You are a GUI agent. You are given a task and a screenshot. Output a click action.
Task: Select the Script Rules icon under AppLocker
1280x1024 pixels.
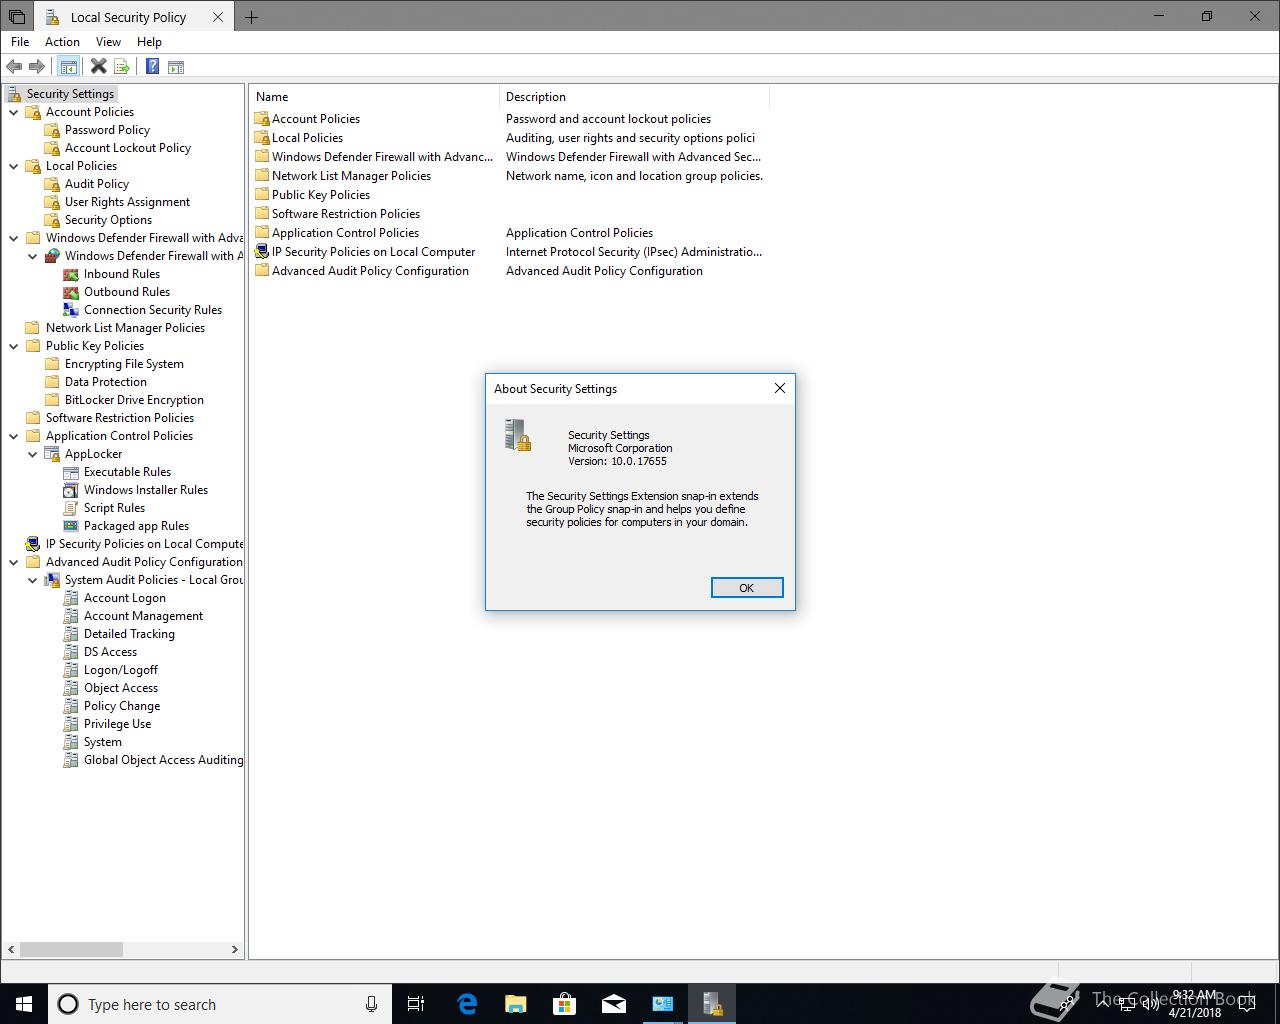pyautogui.click(x=71, y=508)
